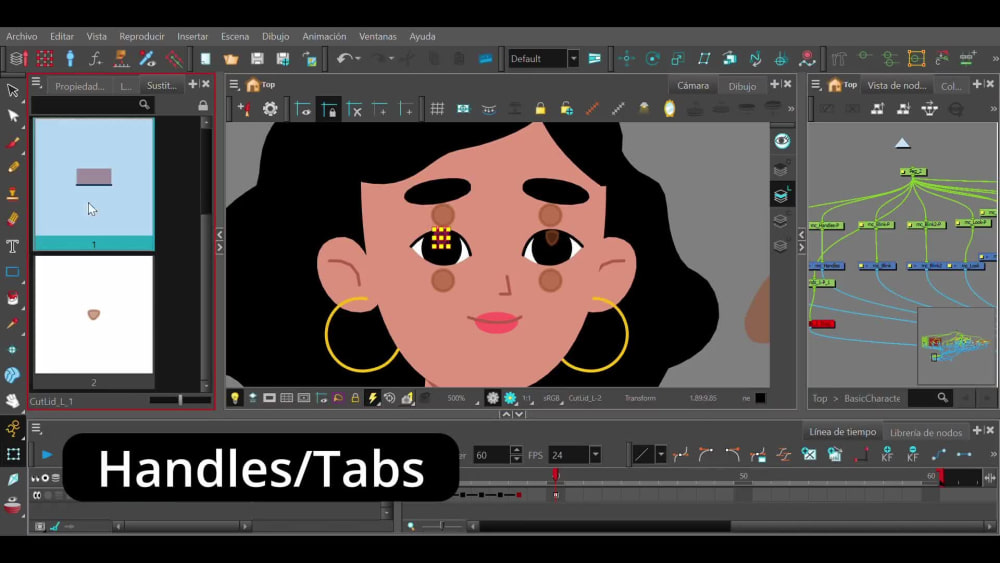Screen dimensions: 1000x563
Task: Toggle the lightning bolt status bar icon
Action: [372, 398]
